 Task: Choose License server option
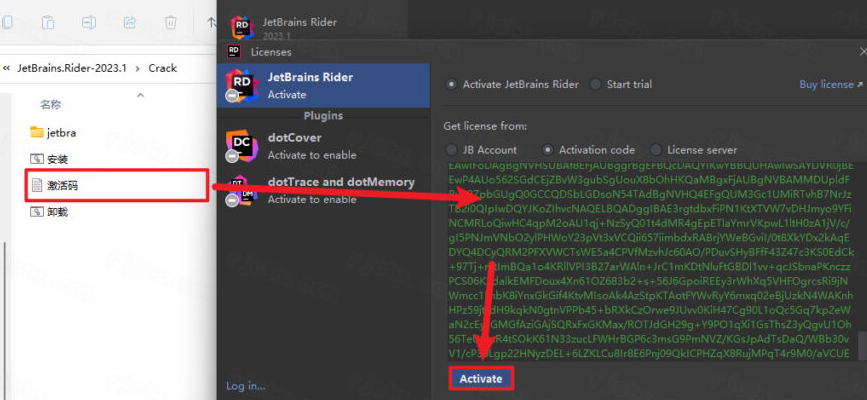coord(656,150)
